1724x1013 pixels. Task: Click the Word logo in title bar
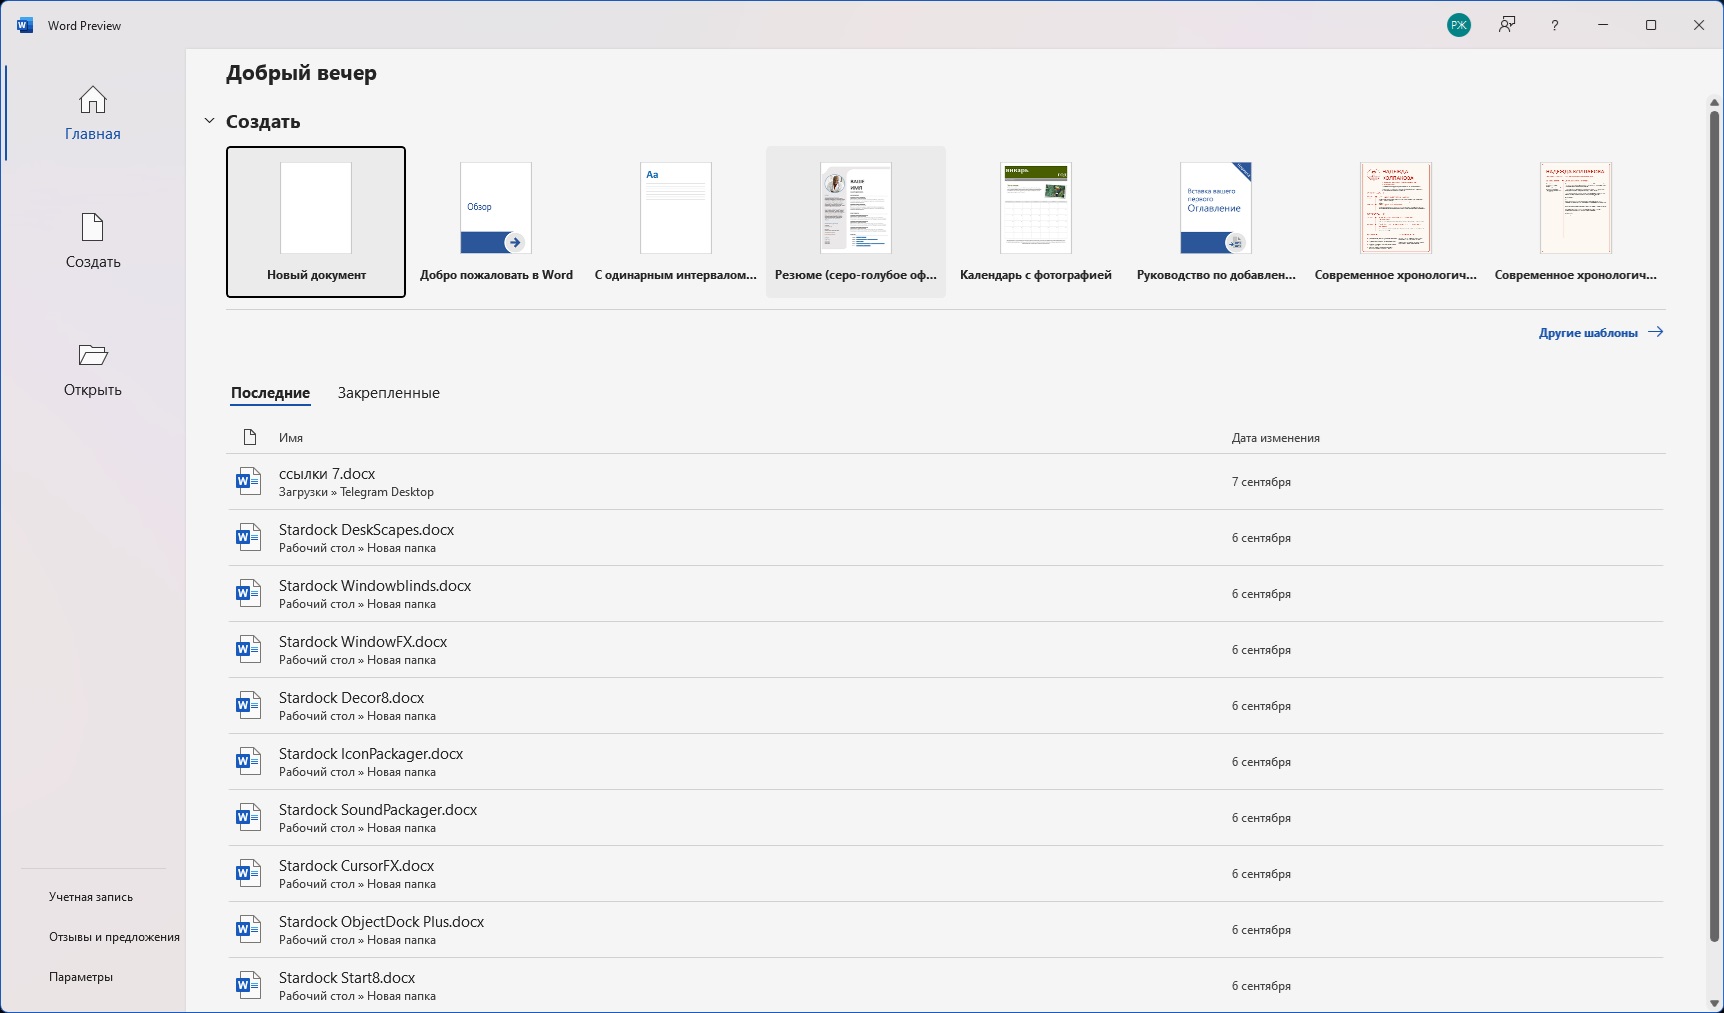(25, 25)
